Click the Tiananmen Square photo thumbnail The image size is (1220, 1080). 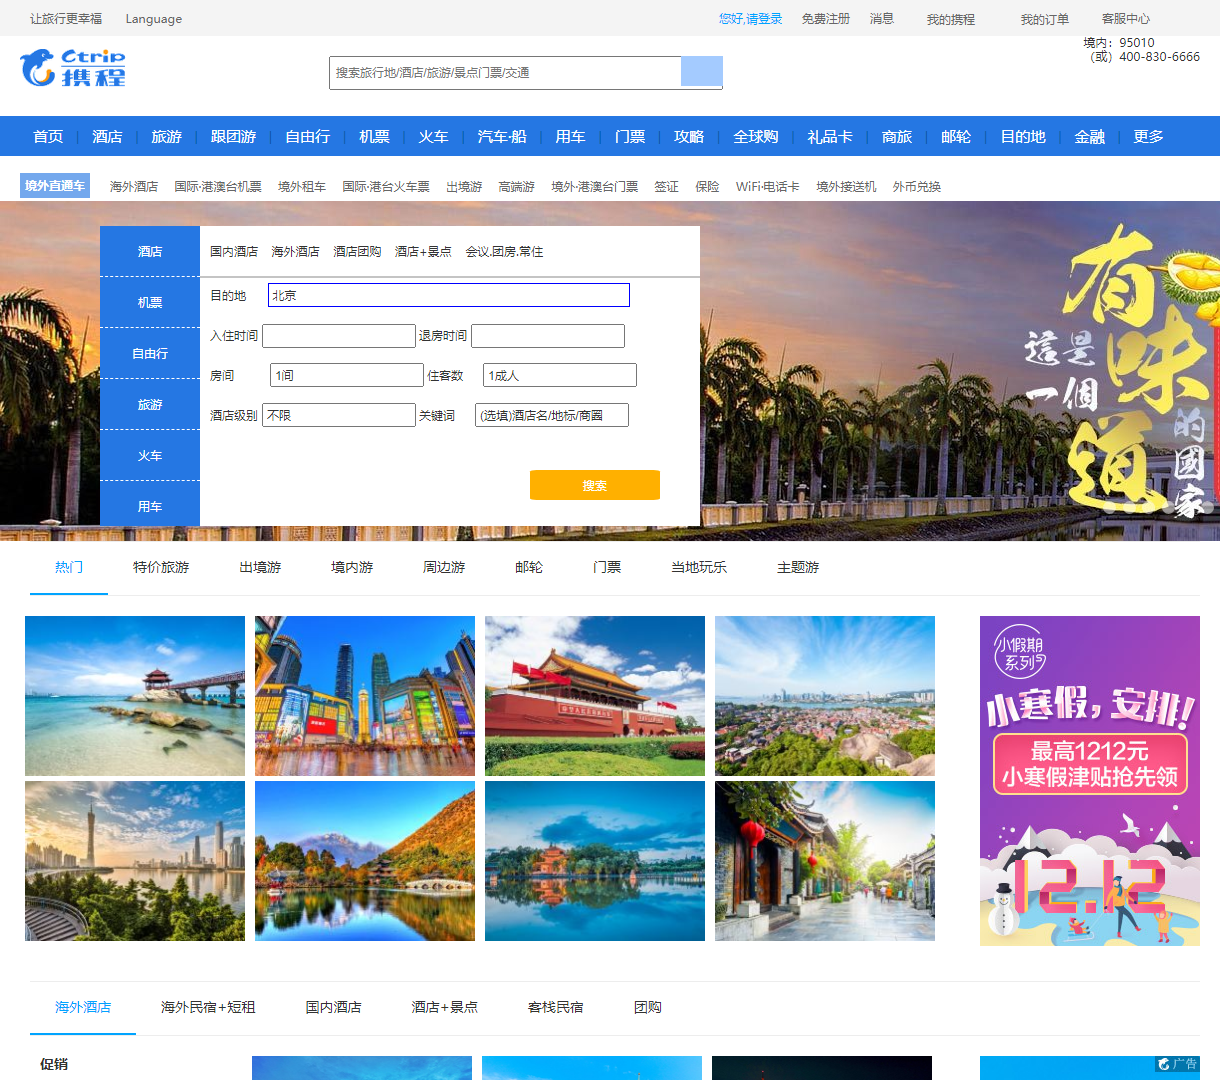[594, 695]
